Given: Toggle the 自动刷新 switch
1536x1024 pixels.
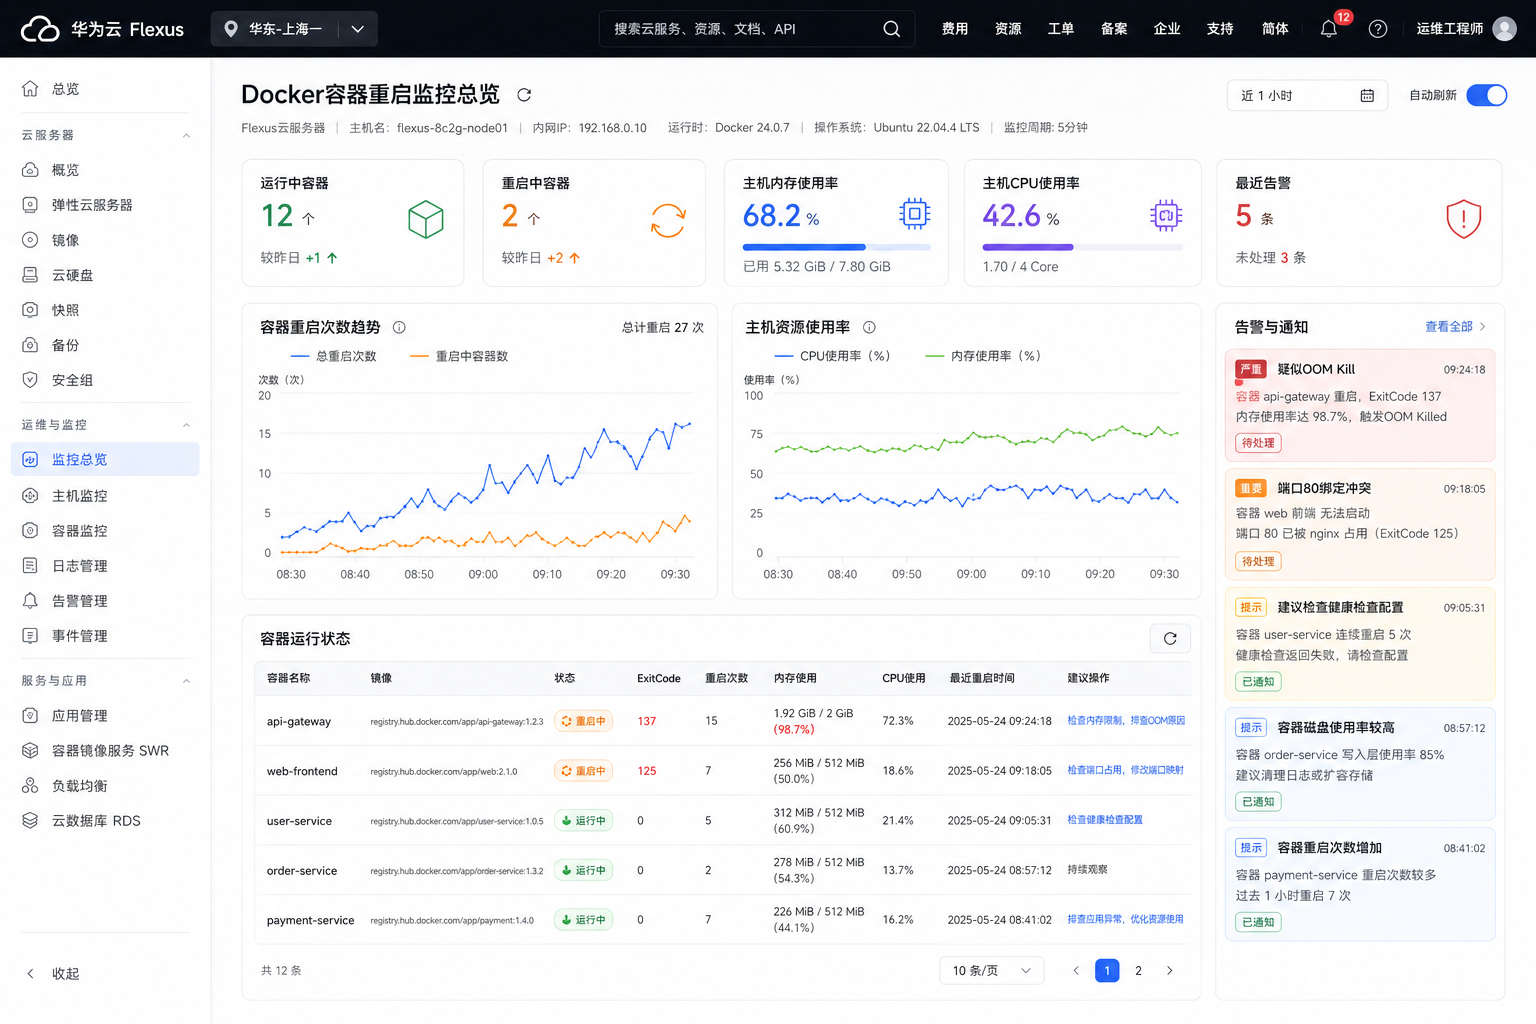Looking at the screenshot, I should 1486,95.
